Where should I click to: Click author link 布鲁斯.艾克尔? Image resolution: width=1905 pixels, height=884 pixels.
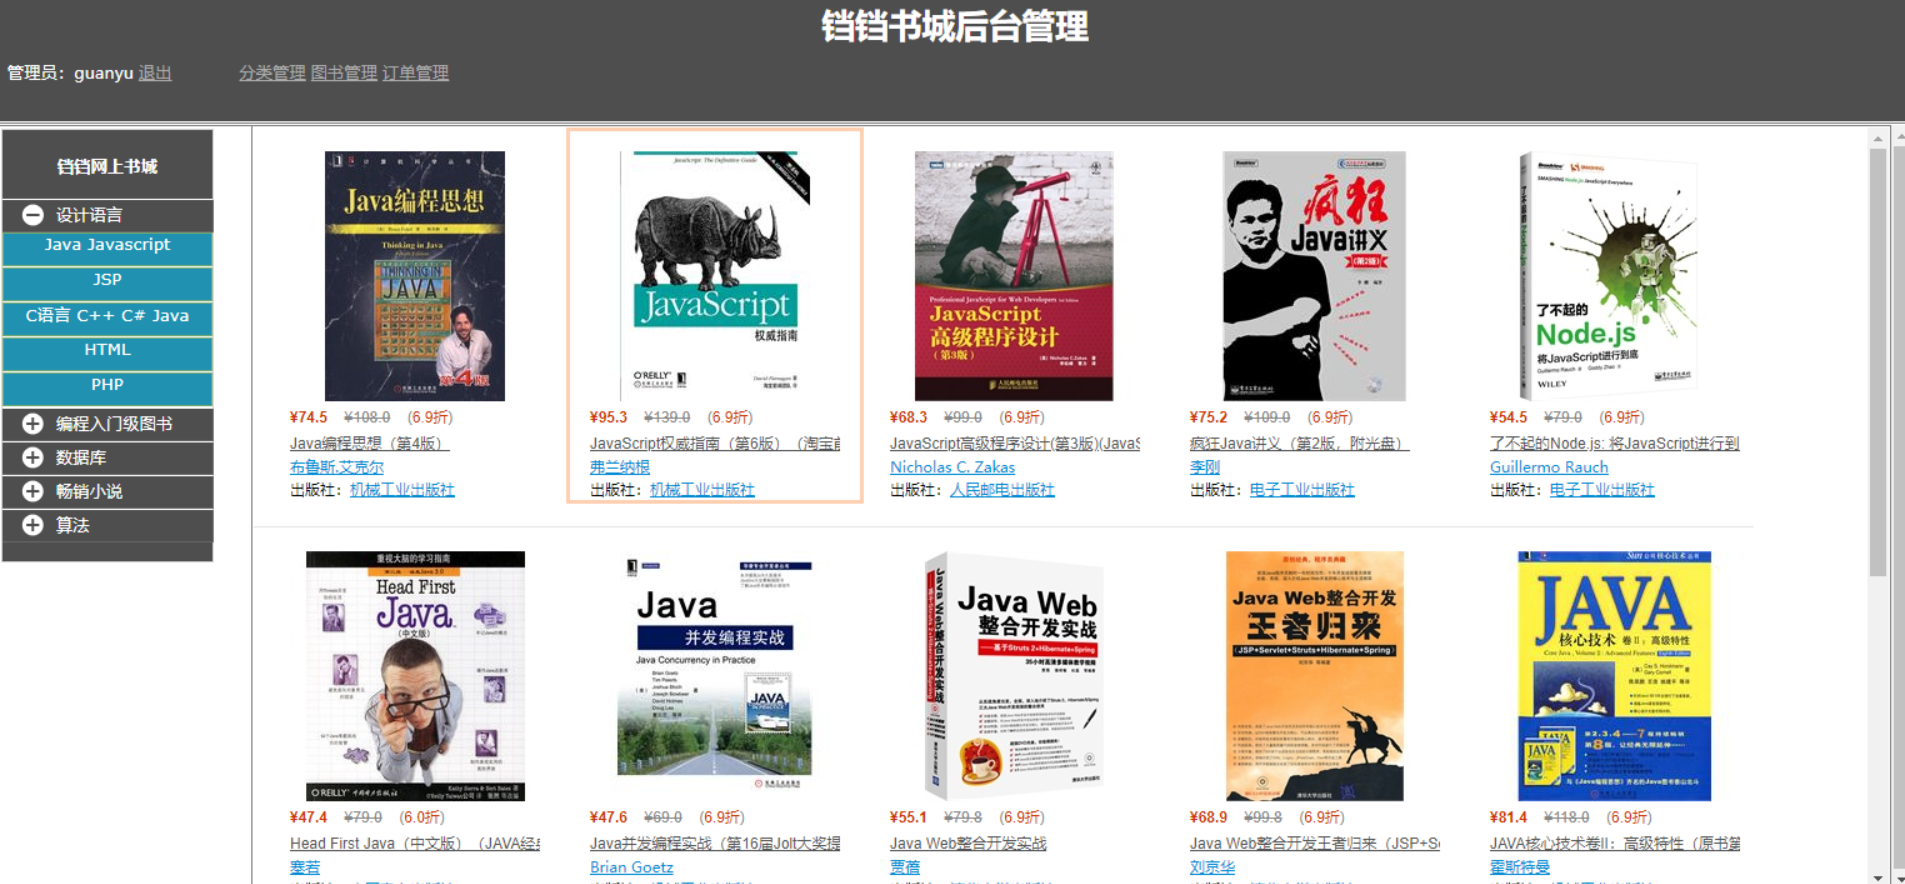coord(337,467)
